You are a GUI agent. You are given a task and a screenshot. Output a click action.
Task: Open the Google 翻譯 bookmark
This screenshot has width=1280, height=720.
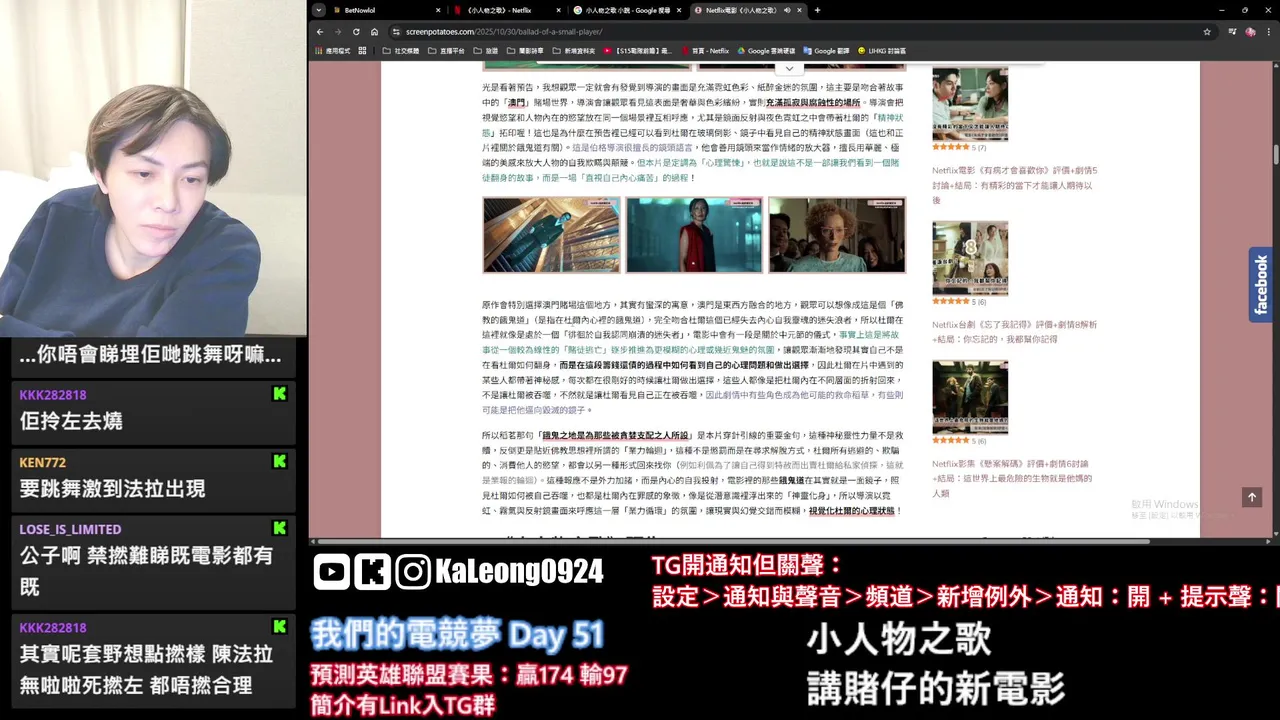(825, 50)
